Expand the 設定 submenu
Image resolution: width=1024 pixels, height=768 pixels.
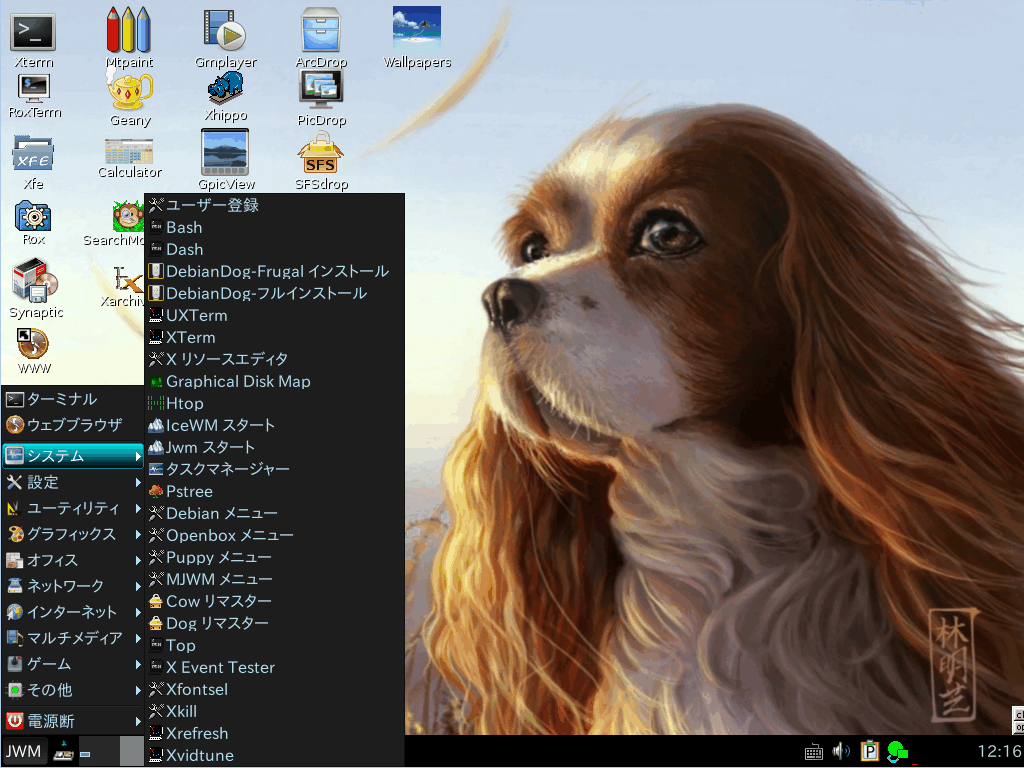[72, 482]
